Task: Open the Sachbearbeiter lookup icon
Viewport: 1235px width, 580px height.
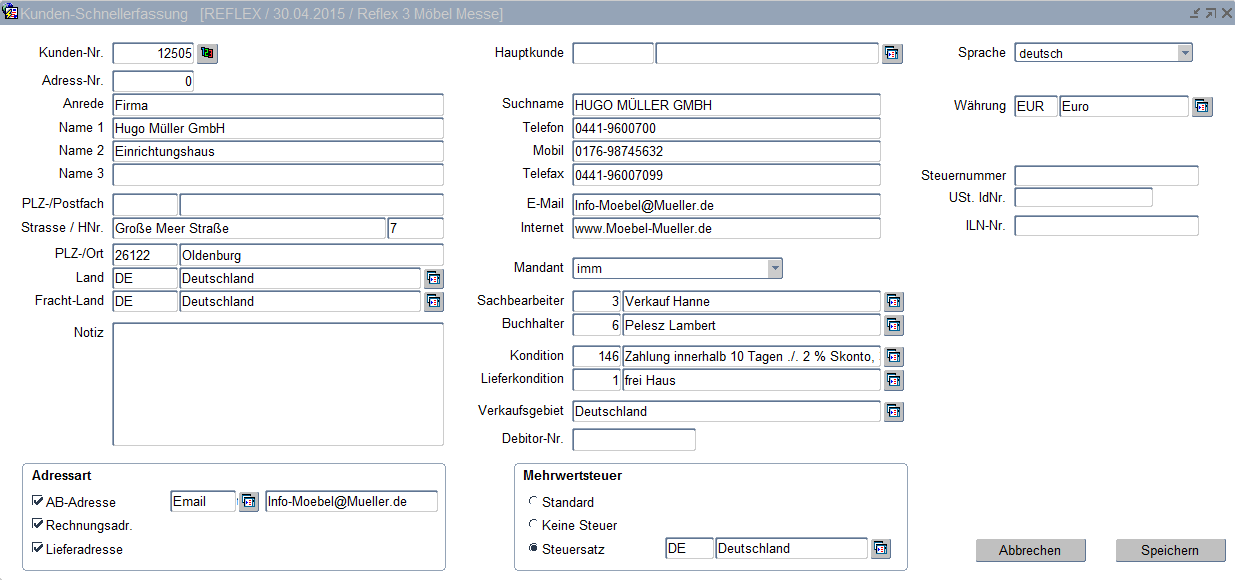Action: click(893, 301)
